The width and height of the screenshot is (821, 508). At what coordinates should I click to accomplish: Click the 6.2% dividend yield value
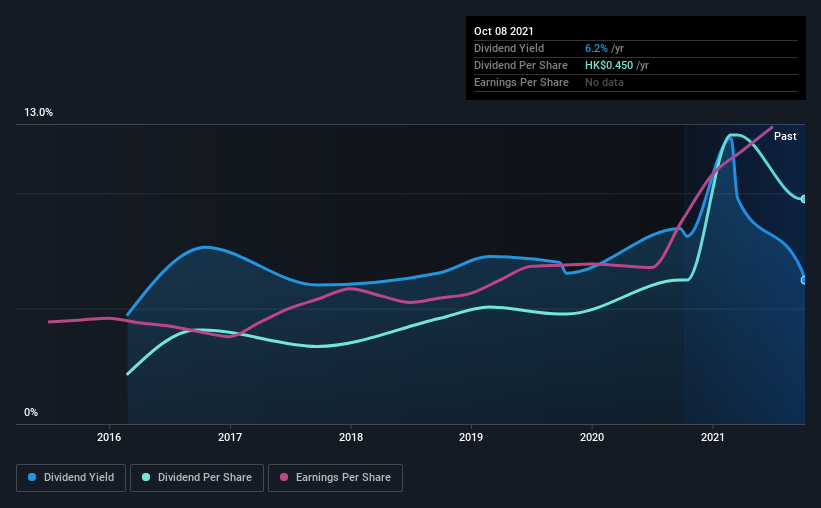(x=596, y=48)
